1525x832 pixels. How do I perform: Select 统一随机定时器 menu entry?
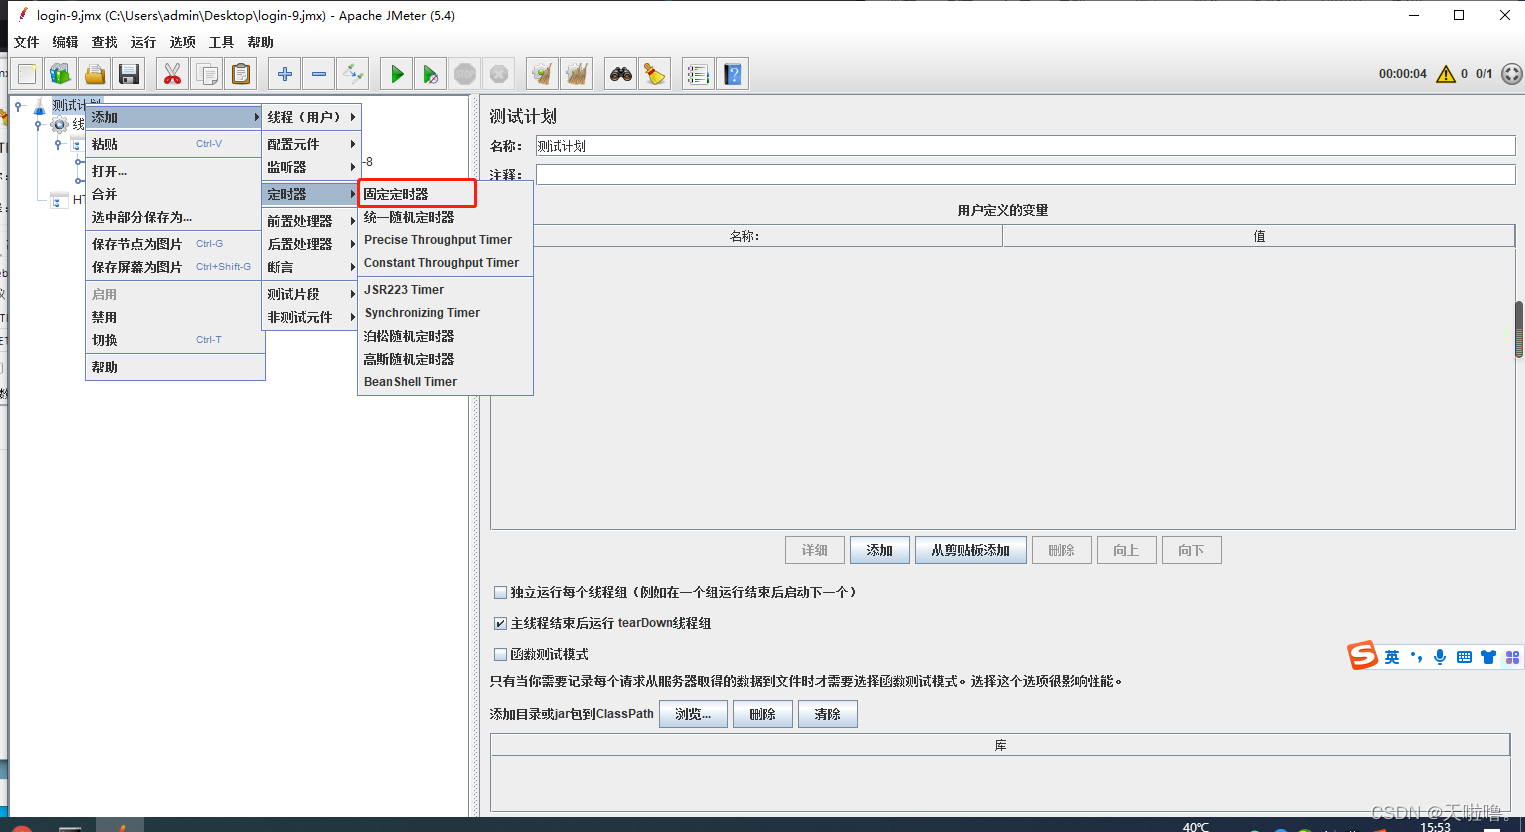445,217
